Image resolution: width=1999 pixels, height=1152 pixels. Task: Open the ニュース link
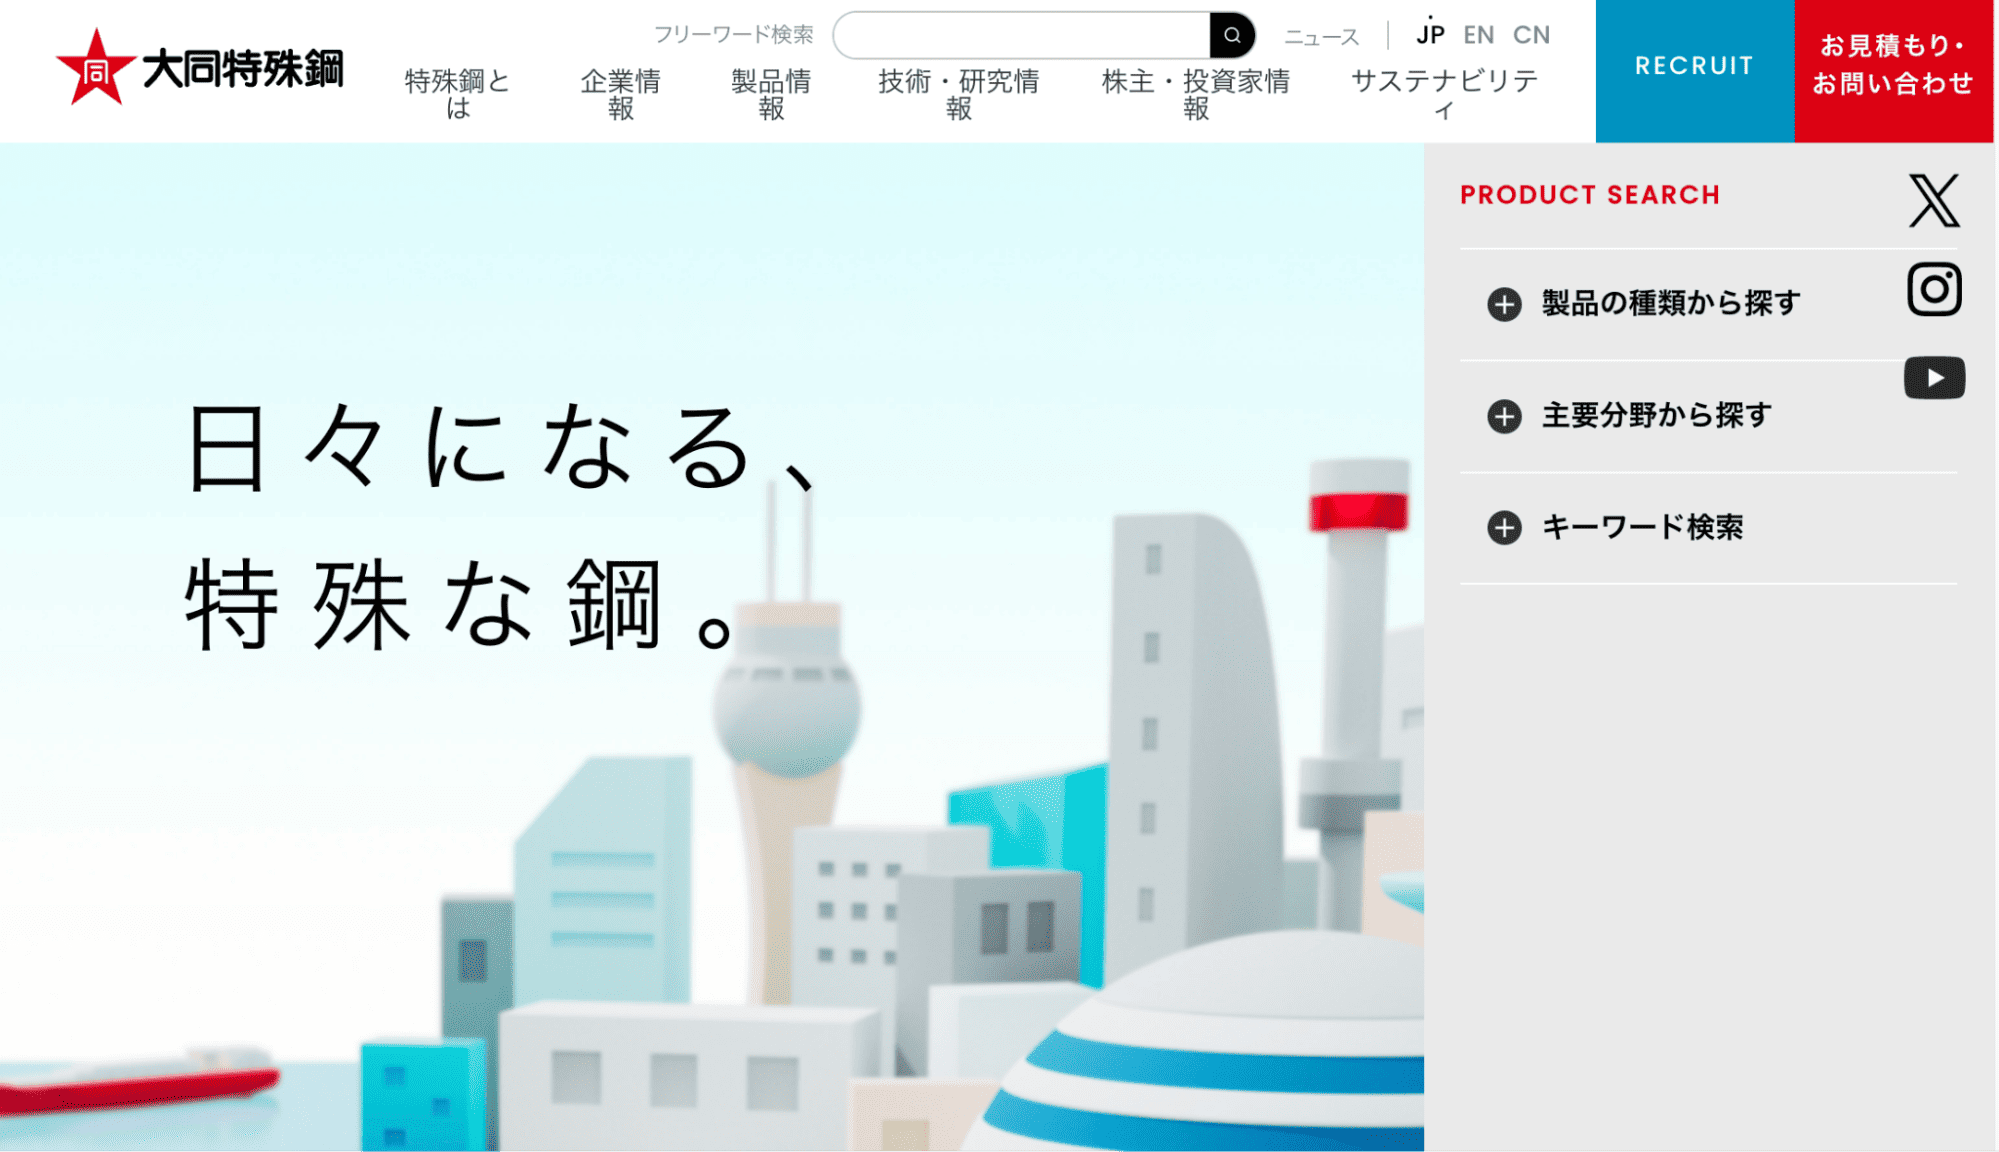tap(1321, 37)
